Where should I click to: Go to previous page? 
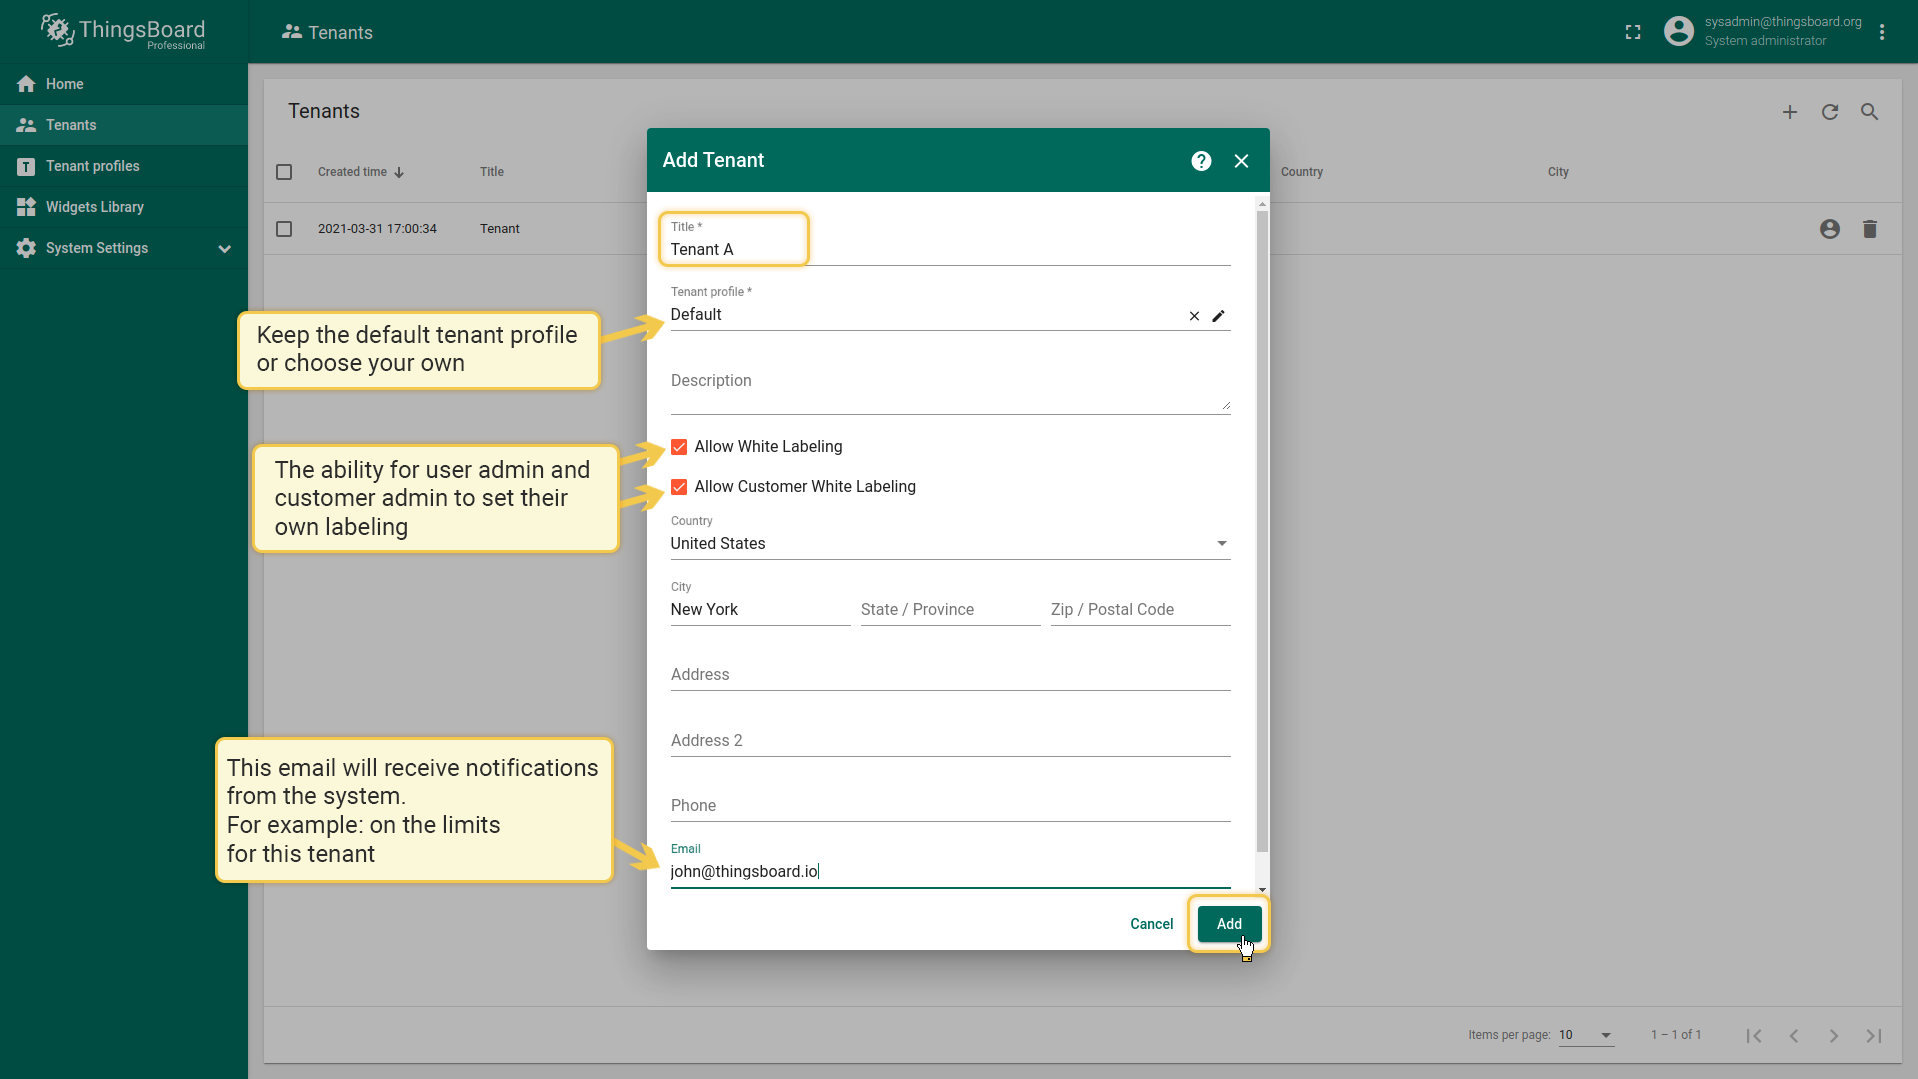click(x=1794, y=1035)
